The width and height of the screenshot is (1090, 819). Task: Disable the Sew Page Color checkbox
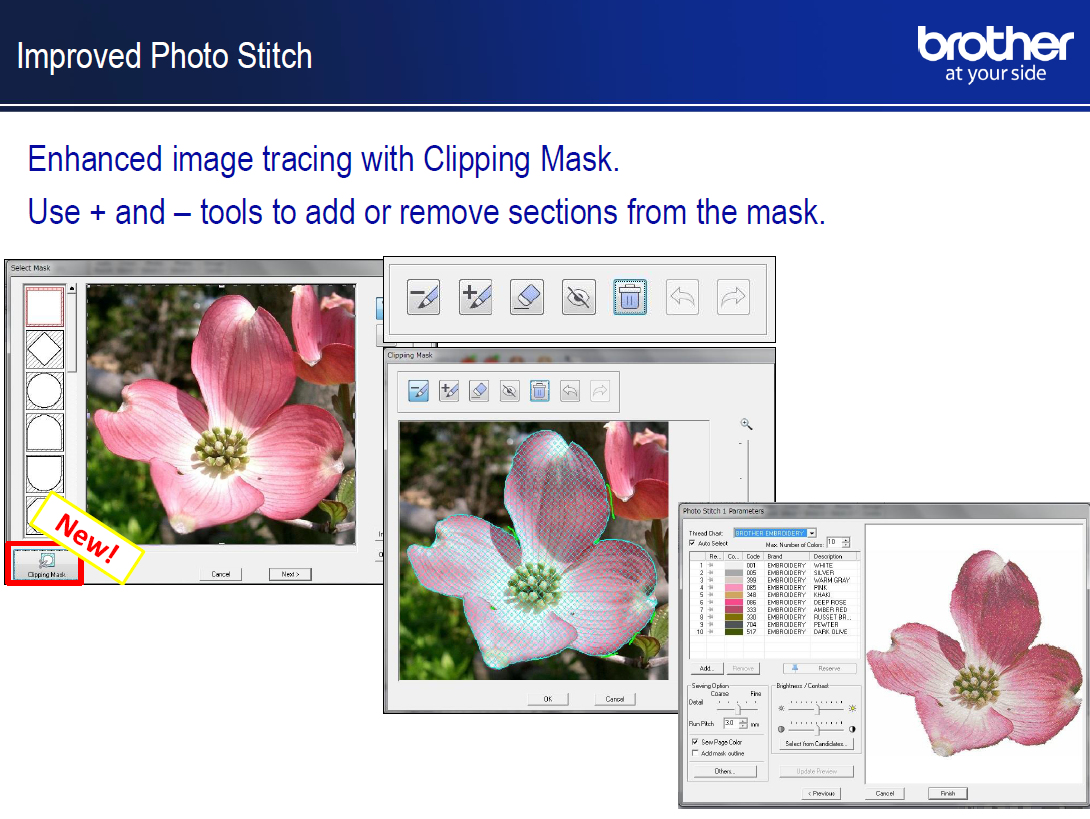pos(695,742)
